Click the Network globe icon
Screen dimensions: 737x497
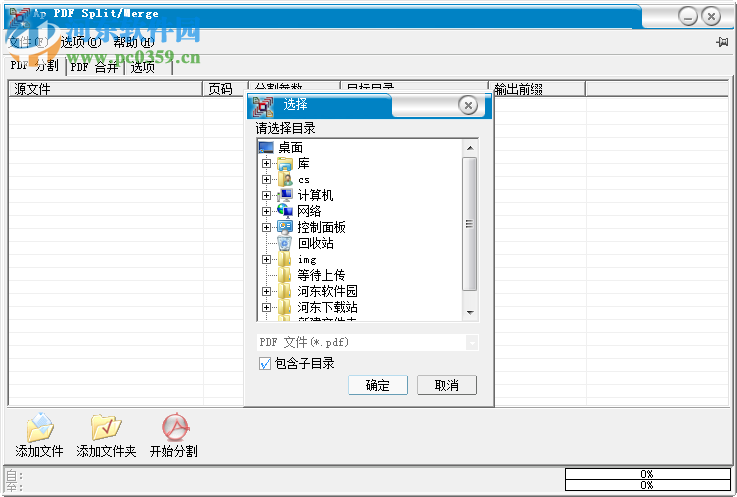(x=285, y=211)
